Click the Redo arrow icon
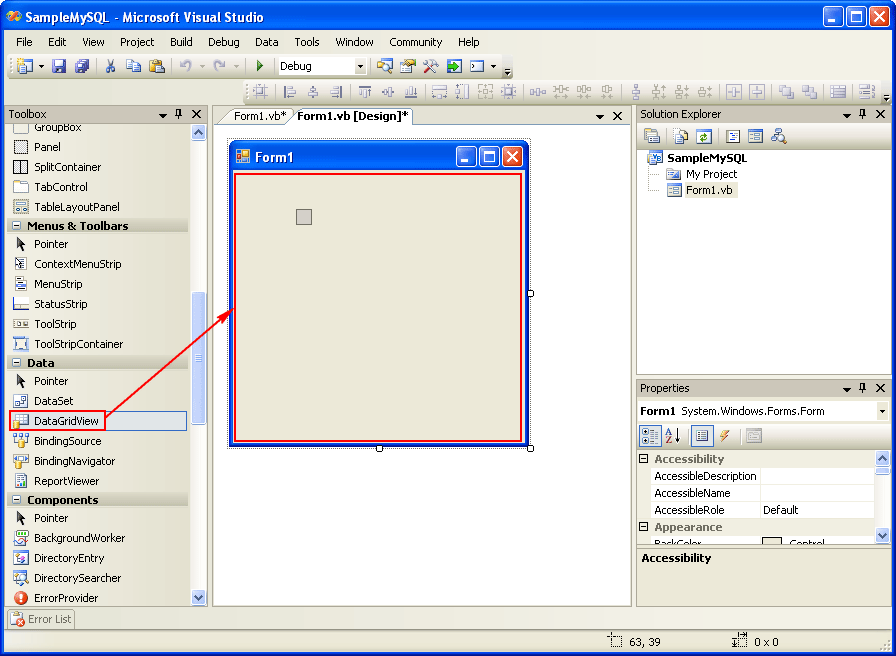 [x=219, y=66]
